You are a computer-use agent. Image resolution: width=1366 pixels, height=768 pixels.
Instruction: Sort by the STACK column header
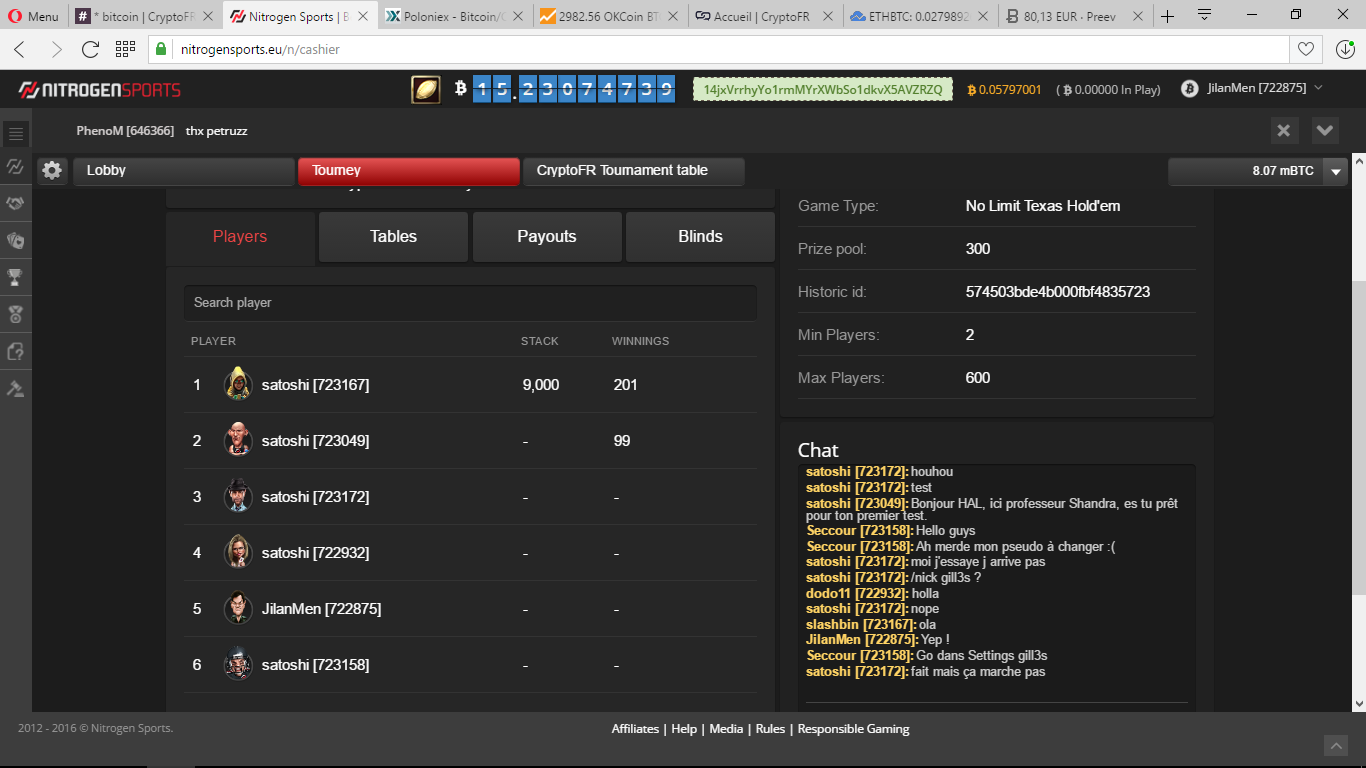[x=540, y=341]
